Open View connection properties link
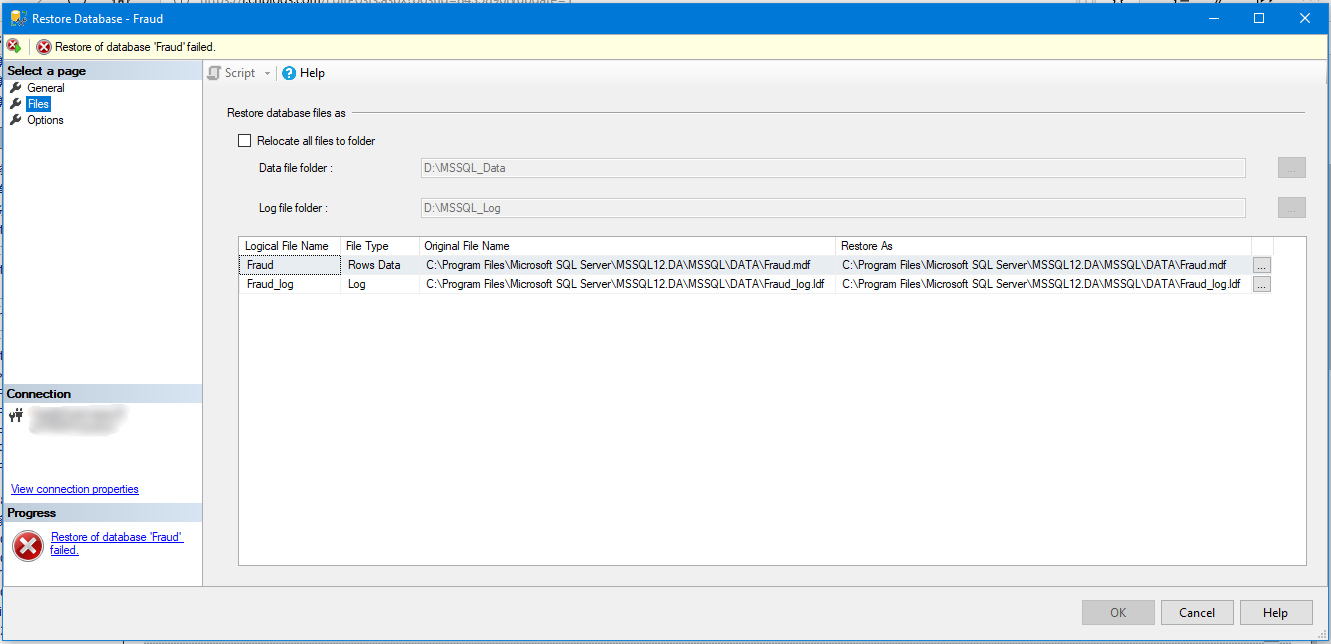1331x644 pixels. click(x=75, y=489)
